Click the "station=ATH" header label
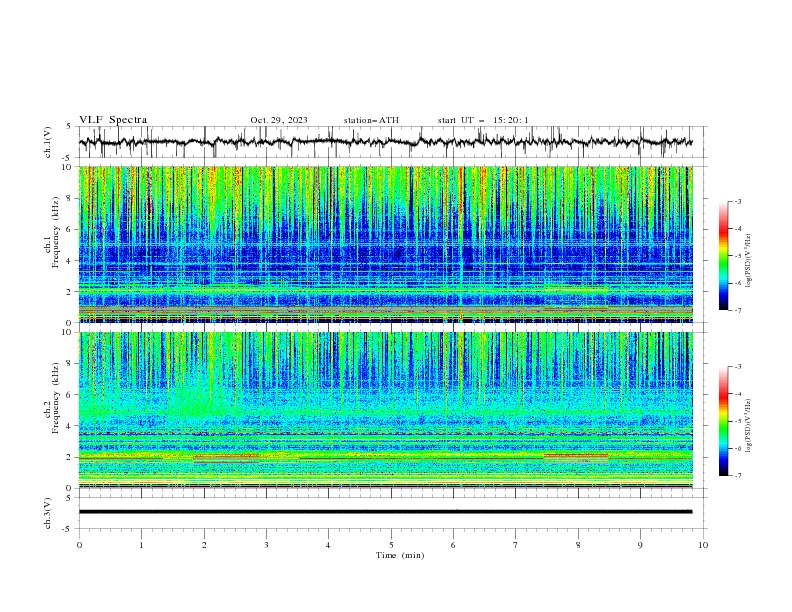This screenshot has height=612, width=792. tap(371, 120)
